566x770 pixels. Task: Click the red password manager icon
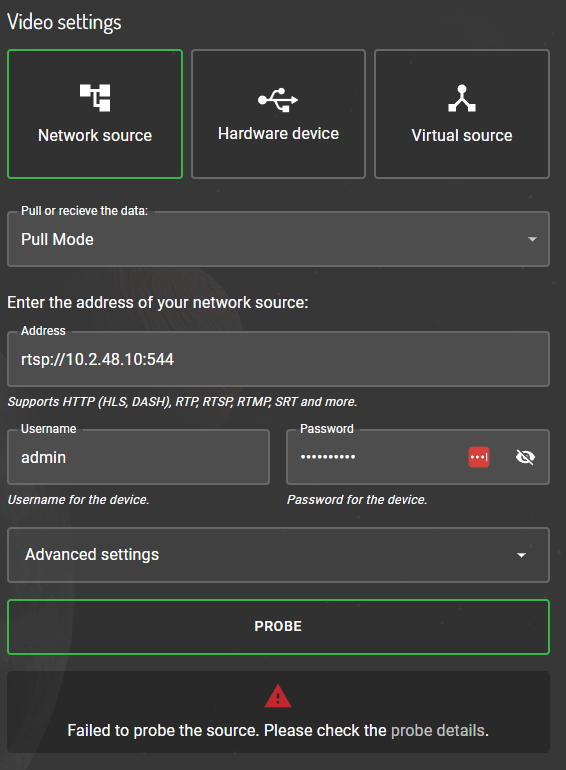click(479, 457)
